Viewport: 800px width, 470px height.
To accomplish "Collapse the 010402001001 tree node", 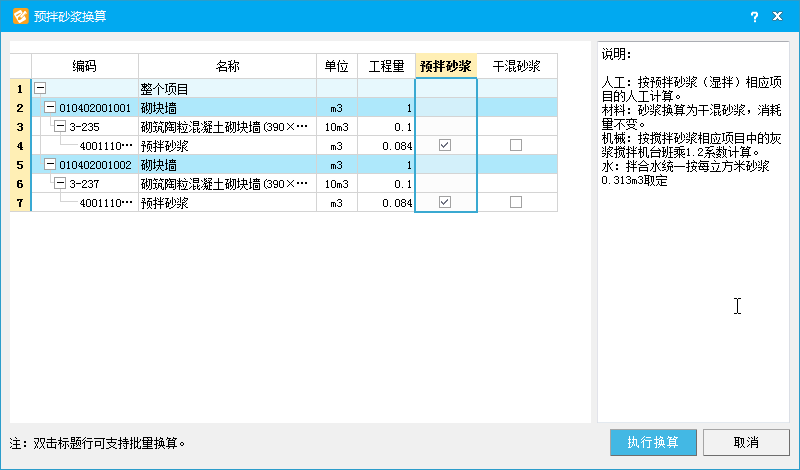I will pyautogui.click(x=50, y=108).
